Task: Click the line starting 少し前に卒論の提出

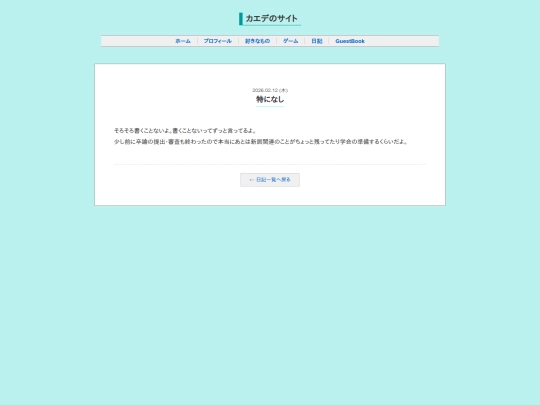Action: click(261, 142)
